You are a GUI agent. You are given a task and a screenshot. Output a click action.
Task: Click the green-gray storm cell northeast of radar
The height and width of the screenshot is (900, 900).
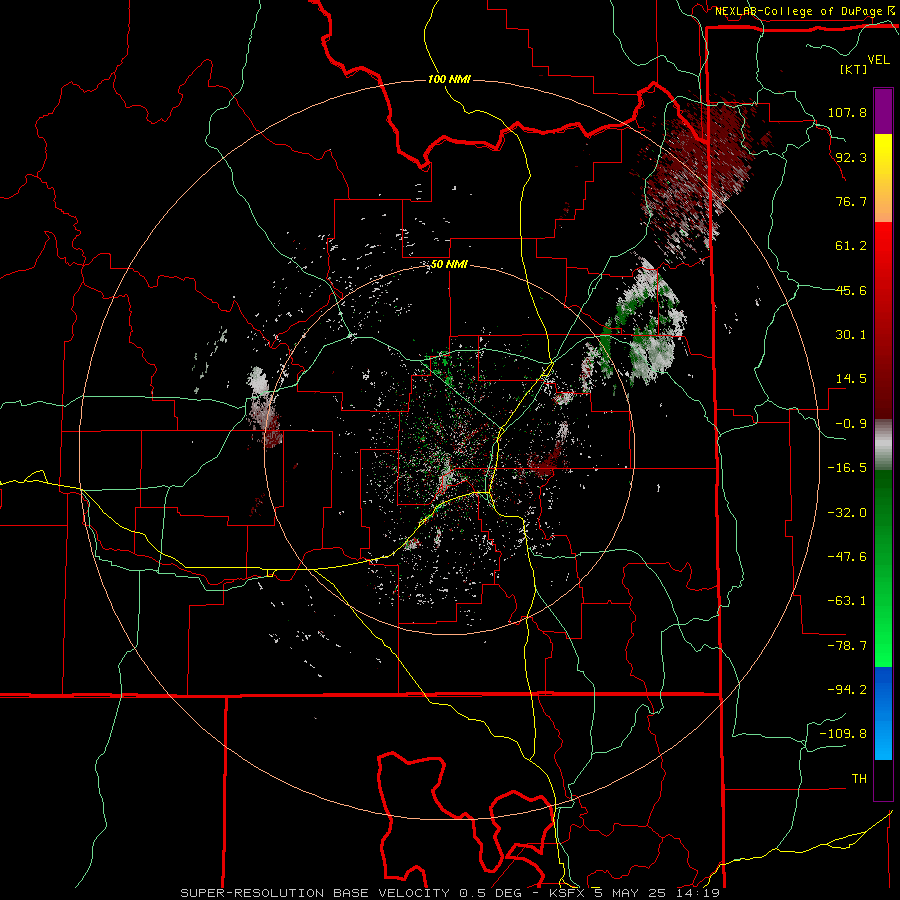(646, 327)
